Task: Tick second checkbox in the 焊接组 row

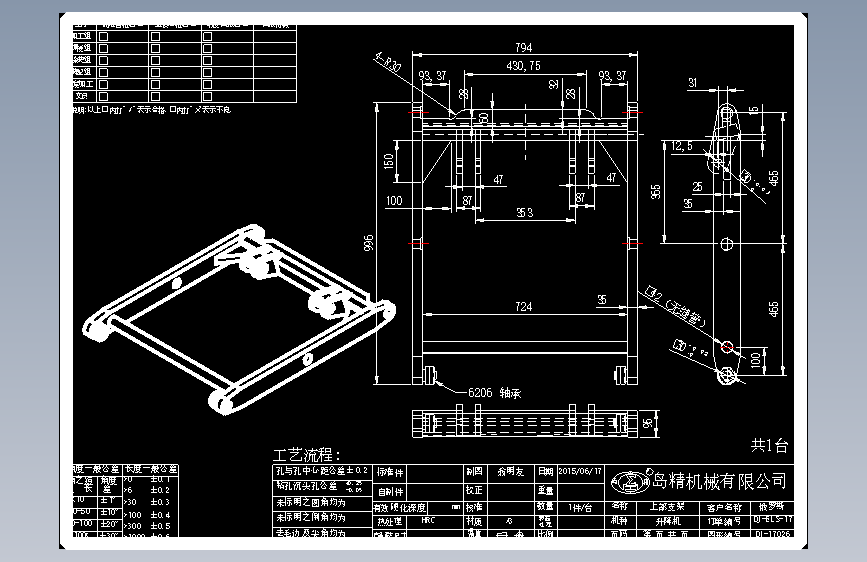Action: (x=155, y=49)
